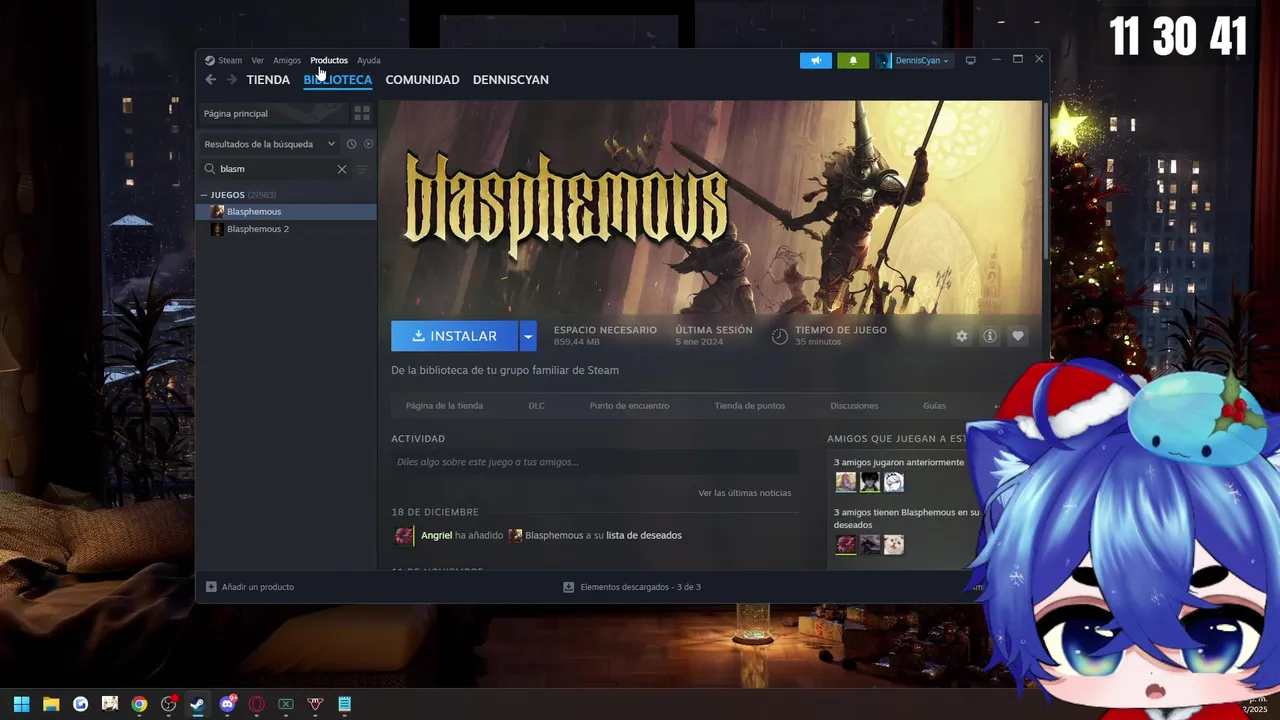The height and width of the screenshot is (720, 1280).
Task: Open the Productos menu
Action: 329,60
